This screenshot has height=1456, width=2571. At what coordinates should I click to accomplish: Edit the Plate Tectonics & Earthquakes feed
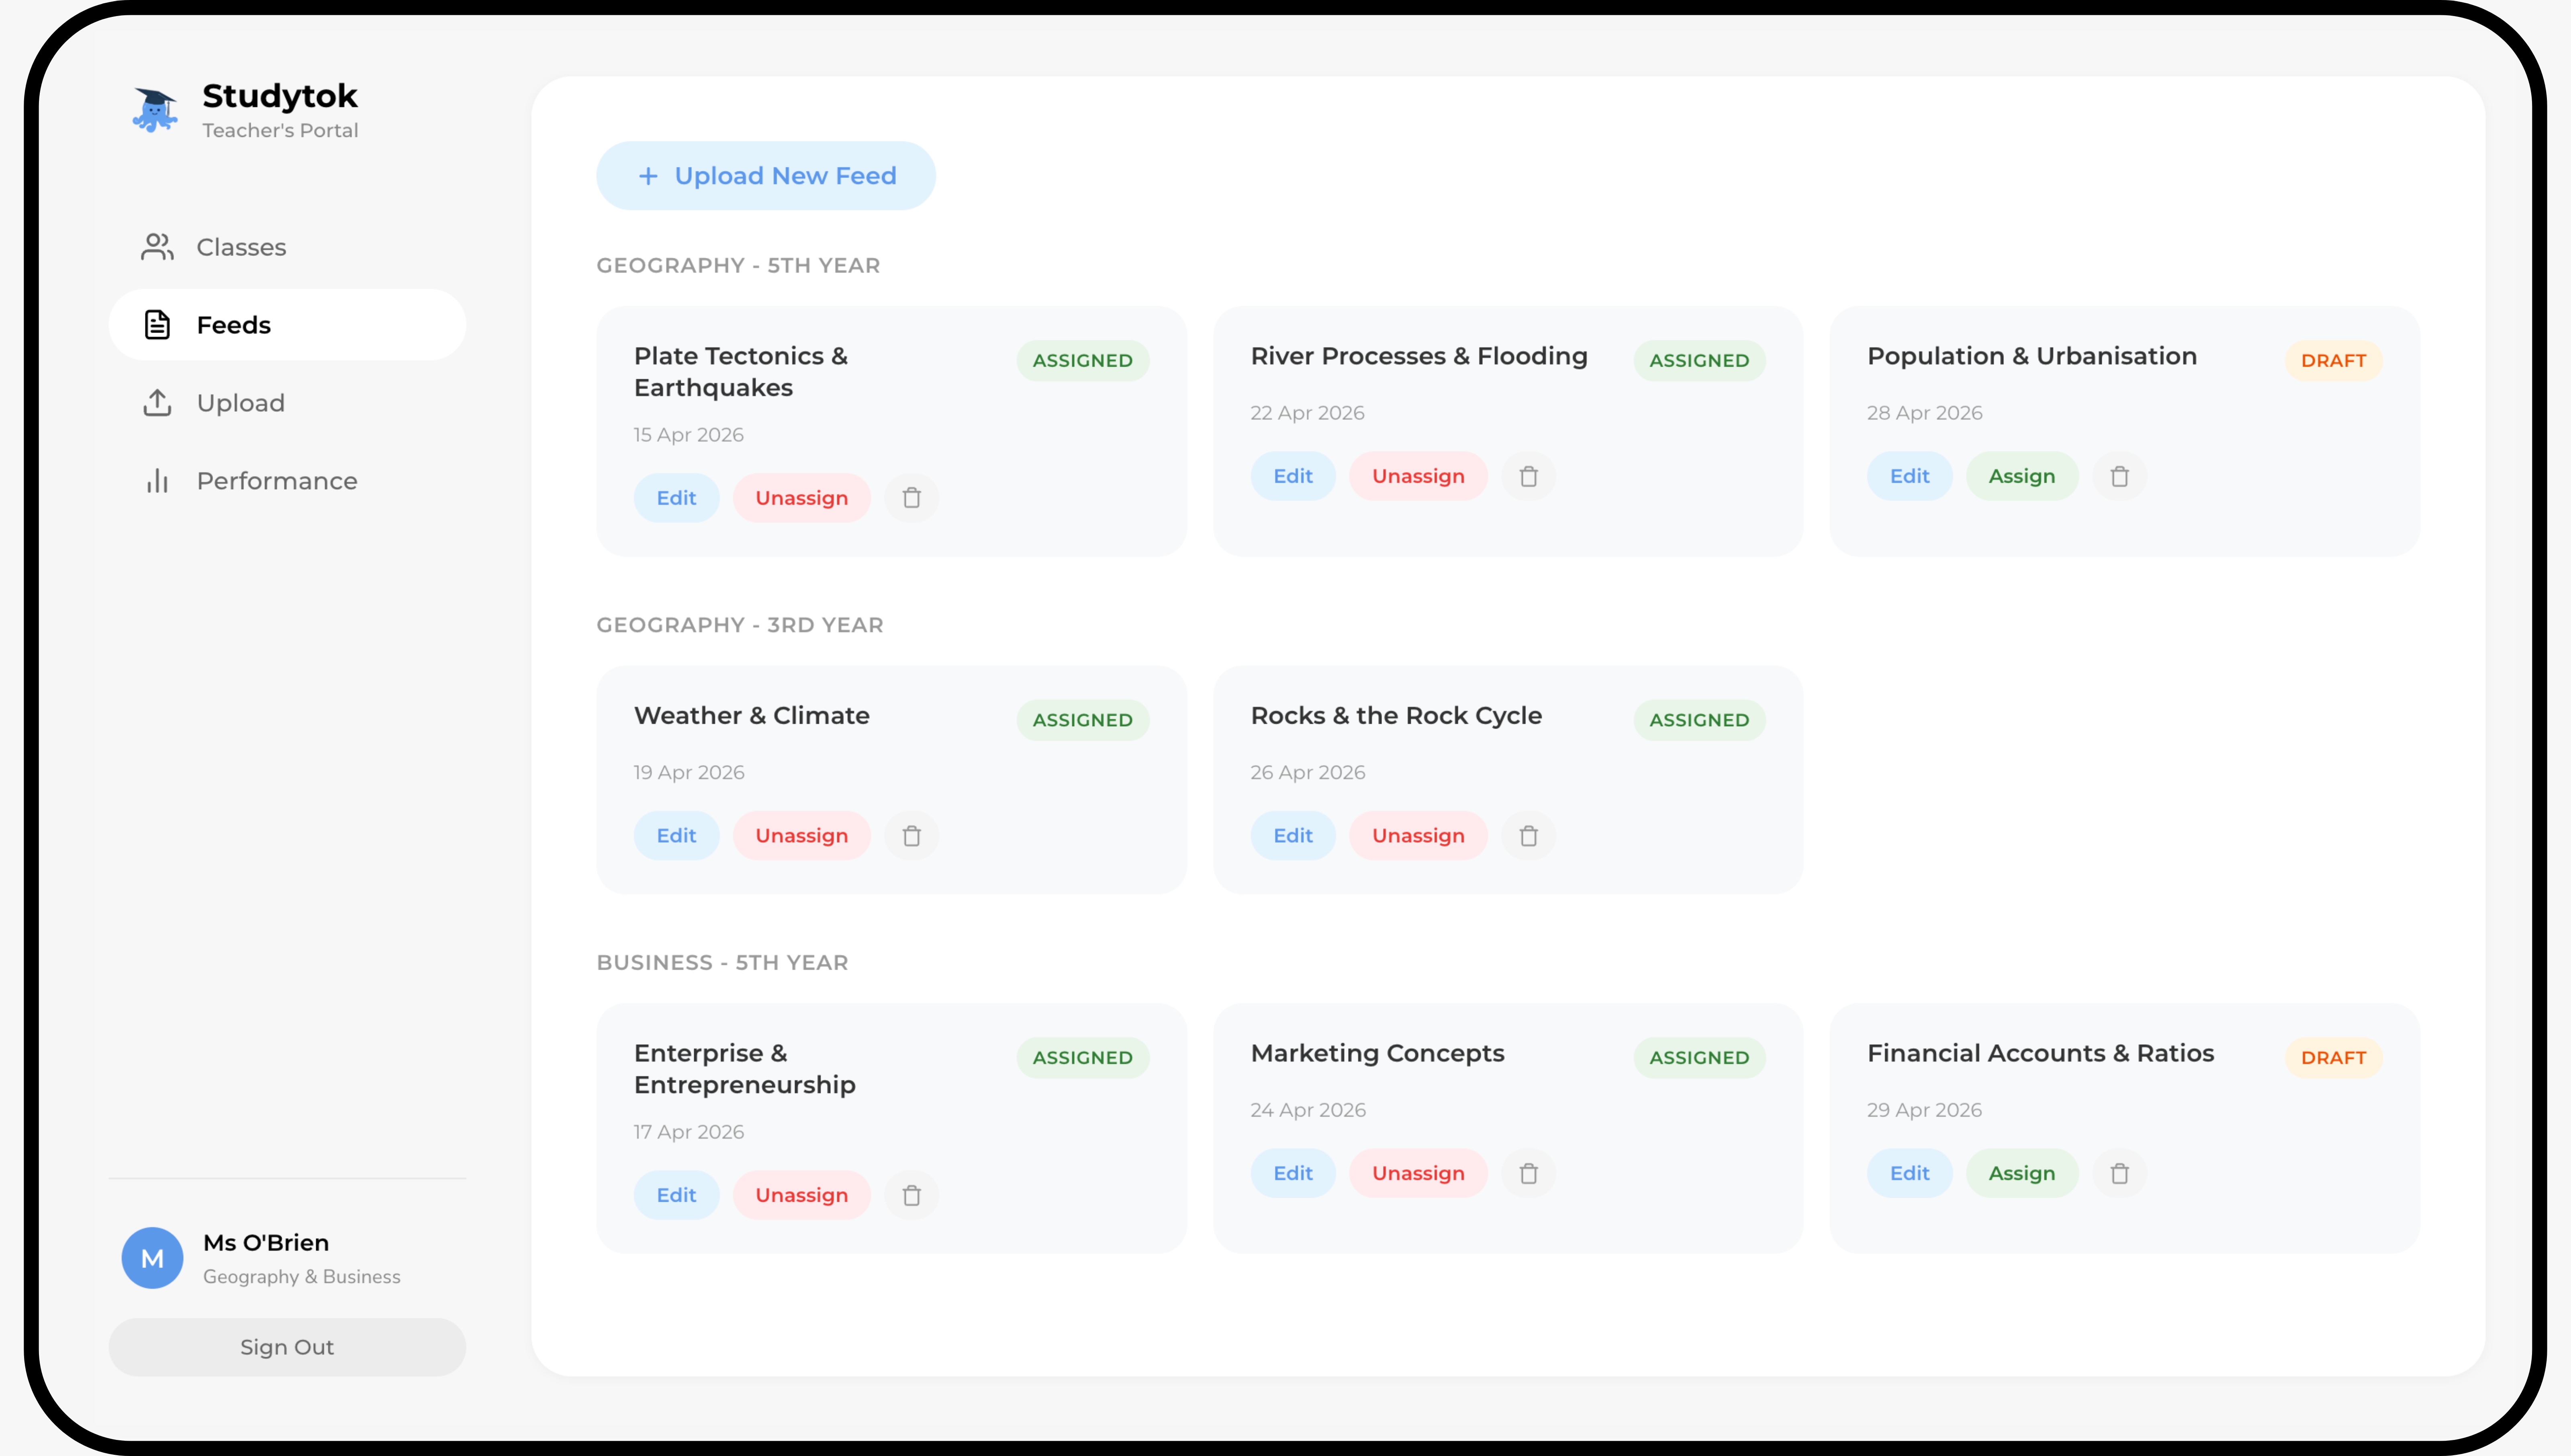[676, 498]
